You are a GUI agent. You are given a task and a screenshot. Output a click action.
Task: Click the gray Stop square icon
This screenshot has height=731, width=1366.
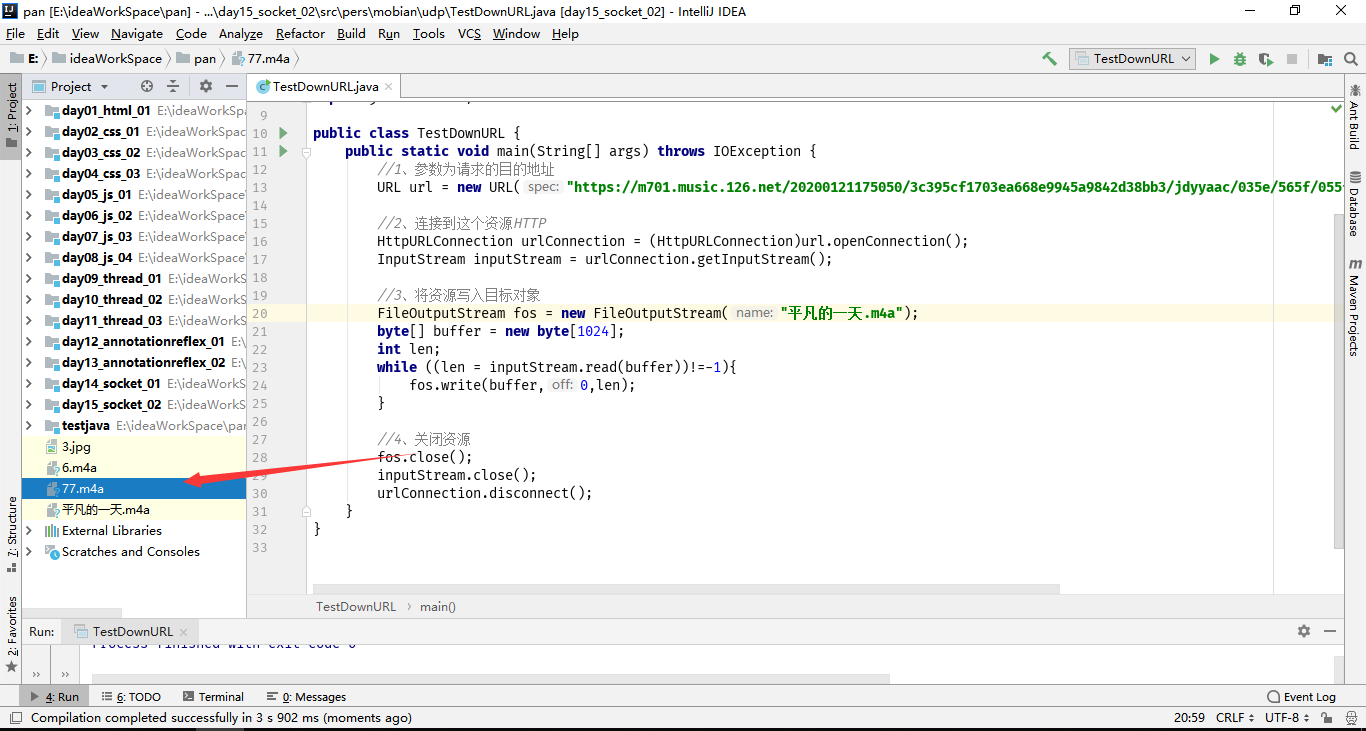[x=1292, y=59]
